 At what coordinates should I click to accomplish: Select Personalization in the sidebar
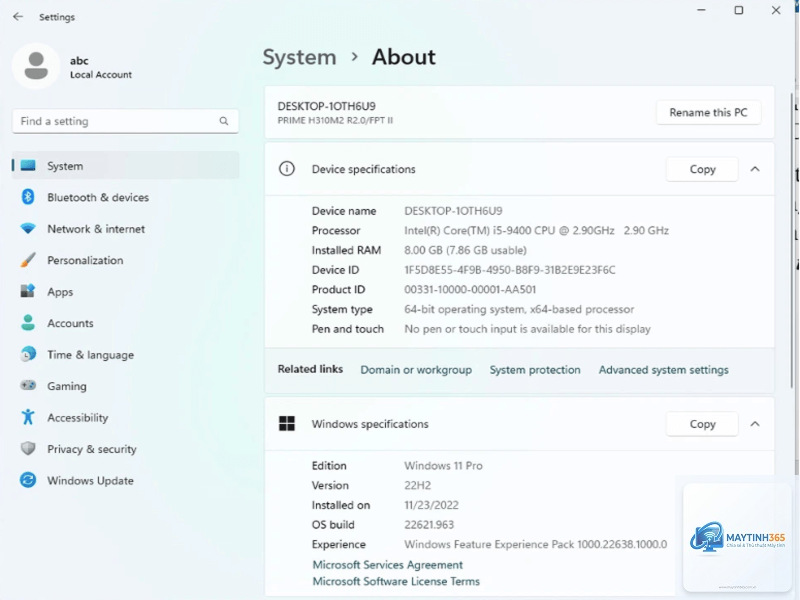coord(126,260)
